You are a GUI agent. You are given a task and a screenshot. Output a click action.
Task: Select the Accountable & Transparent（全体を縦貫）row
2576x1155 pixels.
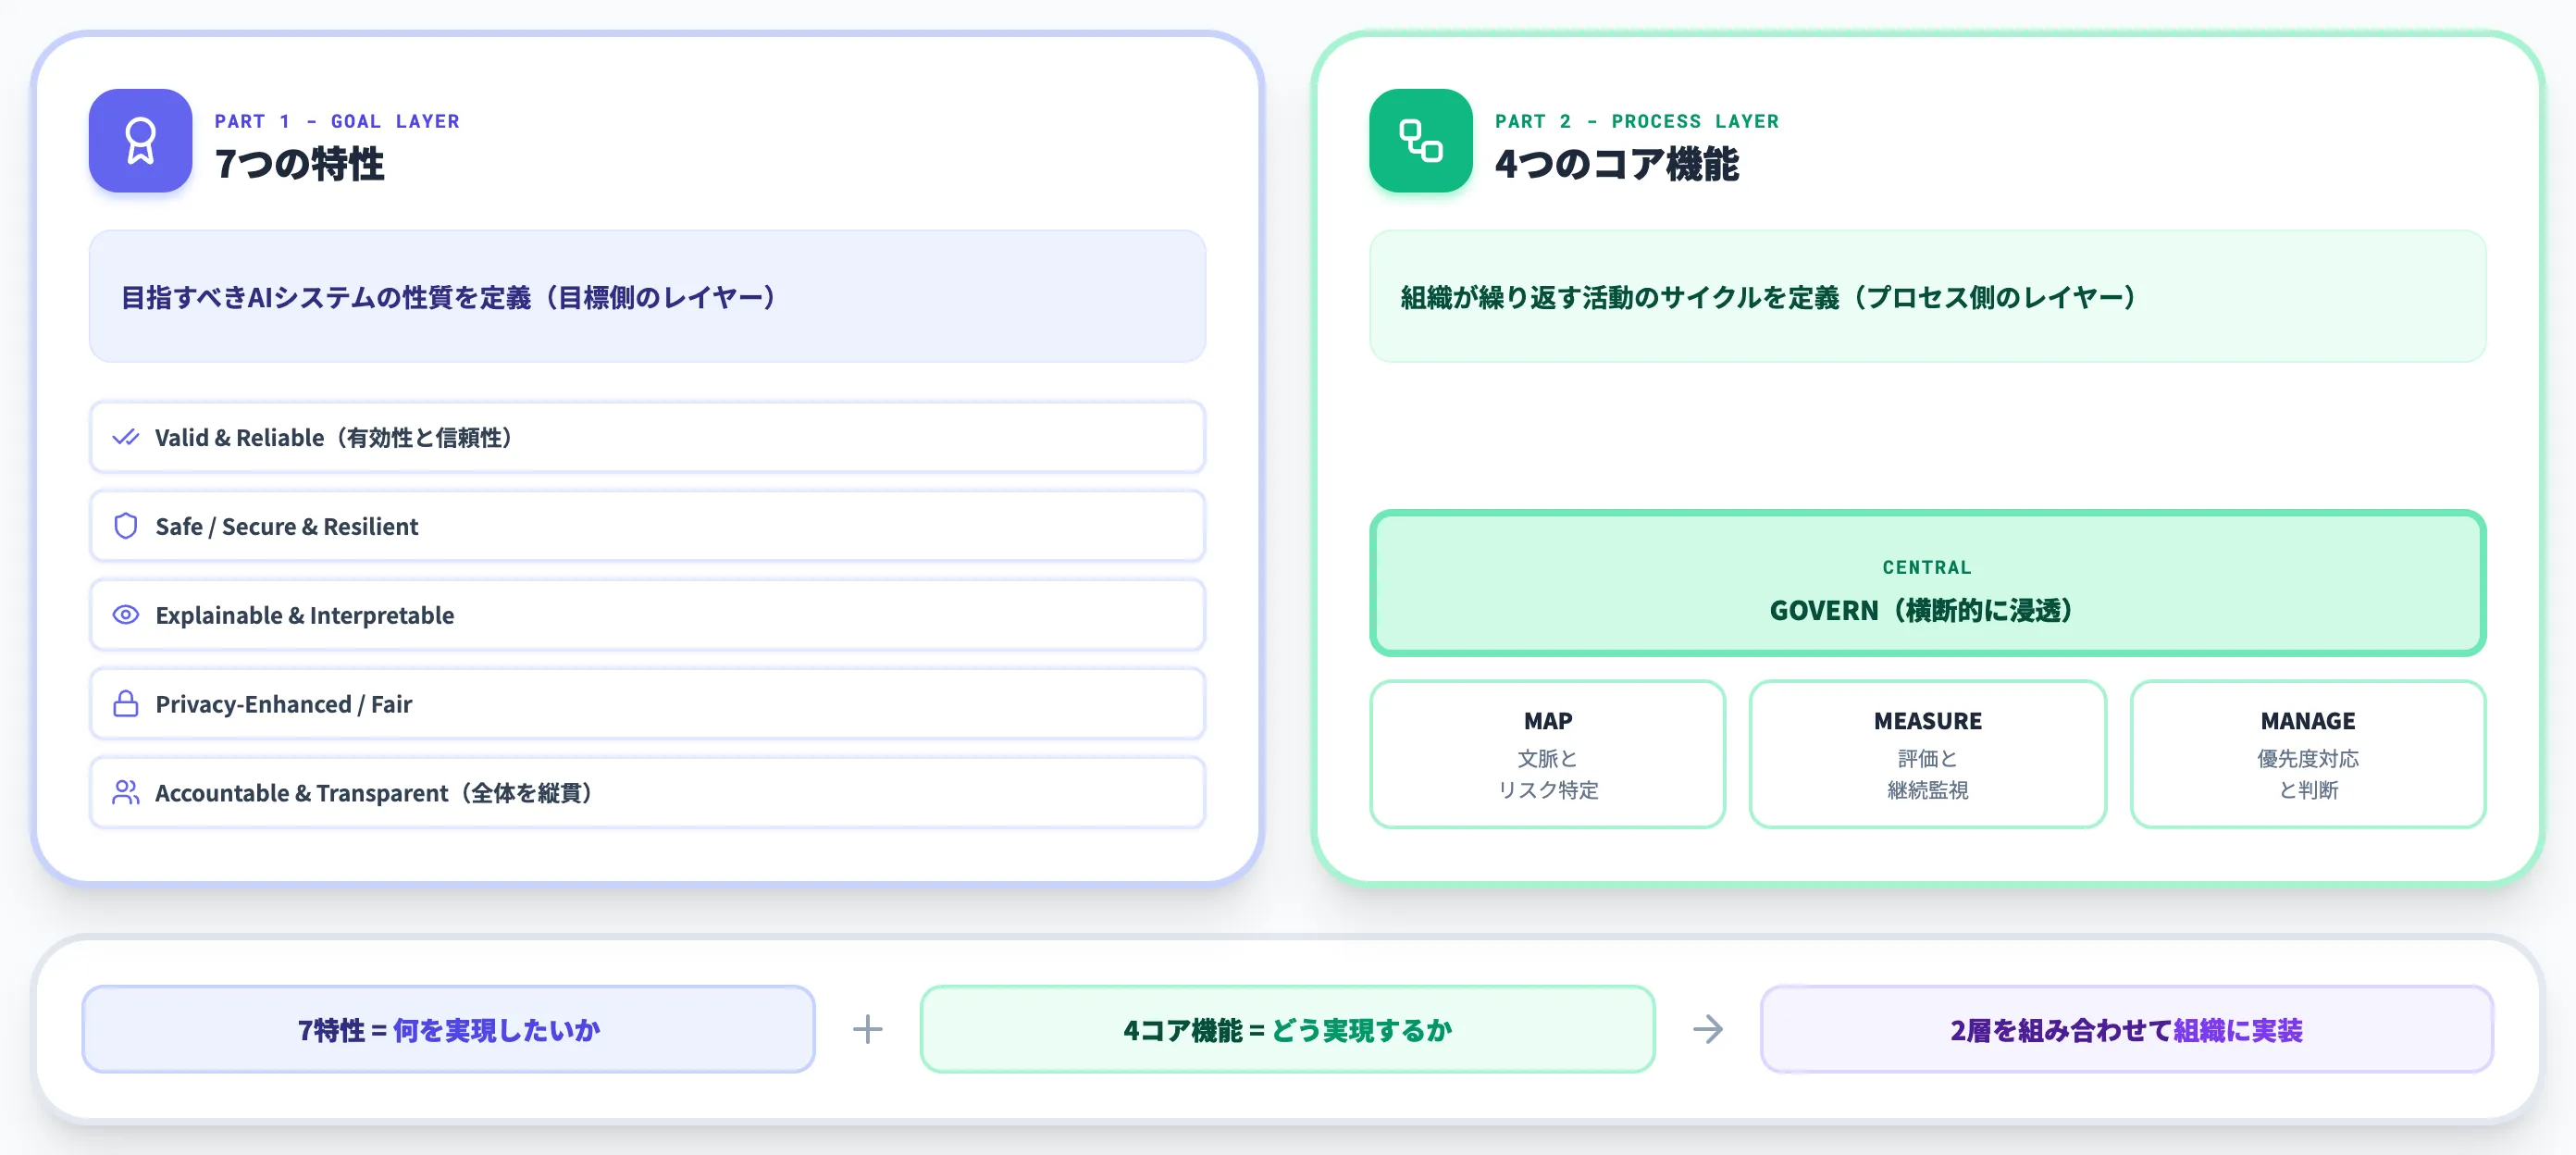coord(647,793)
